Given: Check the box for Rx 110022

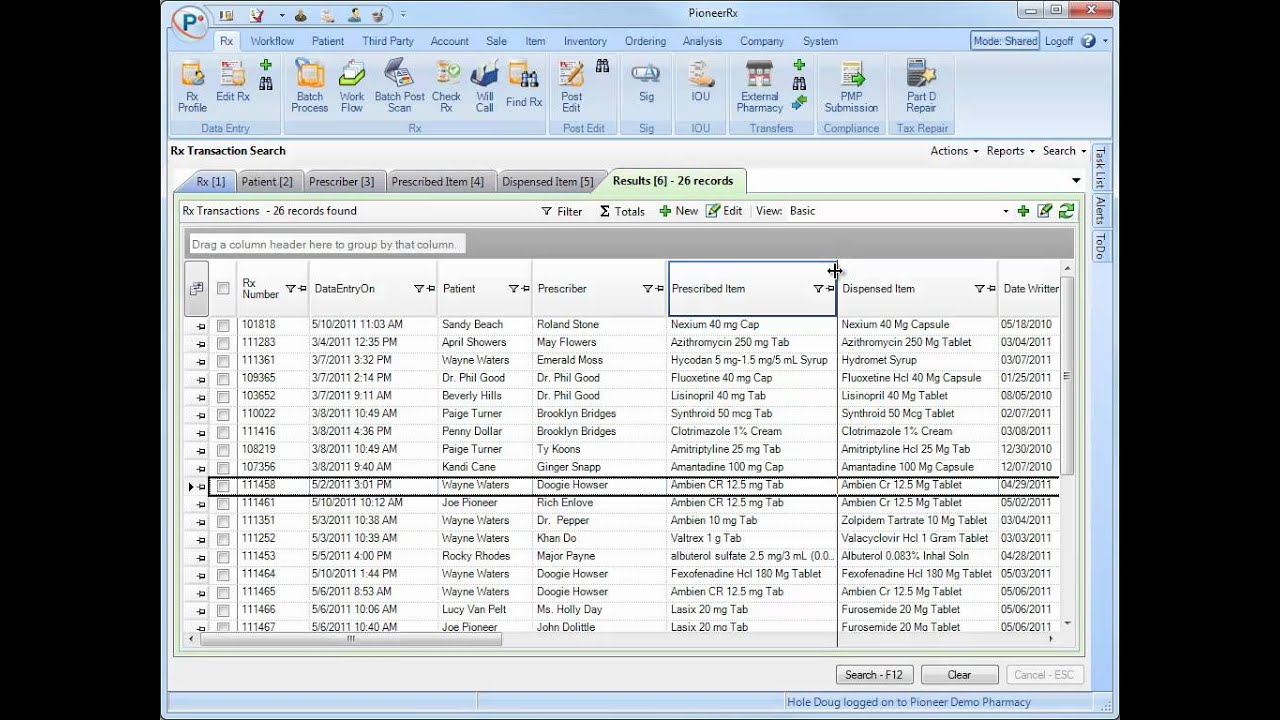Looking at the screenshot, I should pyautogui.click(x=223, y=414).
